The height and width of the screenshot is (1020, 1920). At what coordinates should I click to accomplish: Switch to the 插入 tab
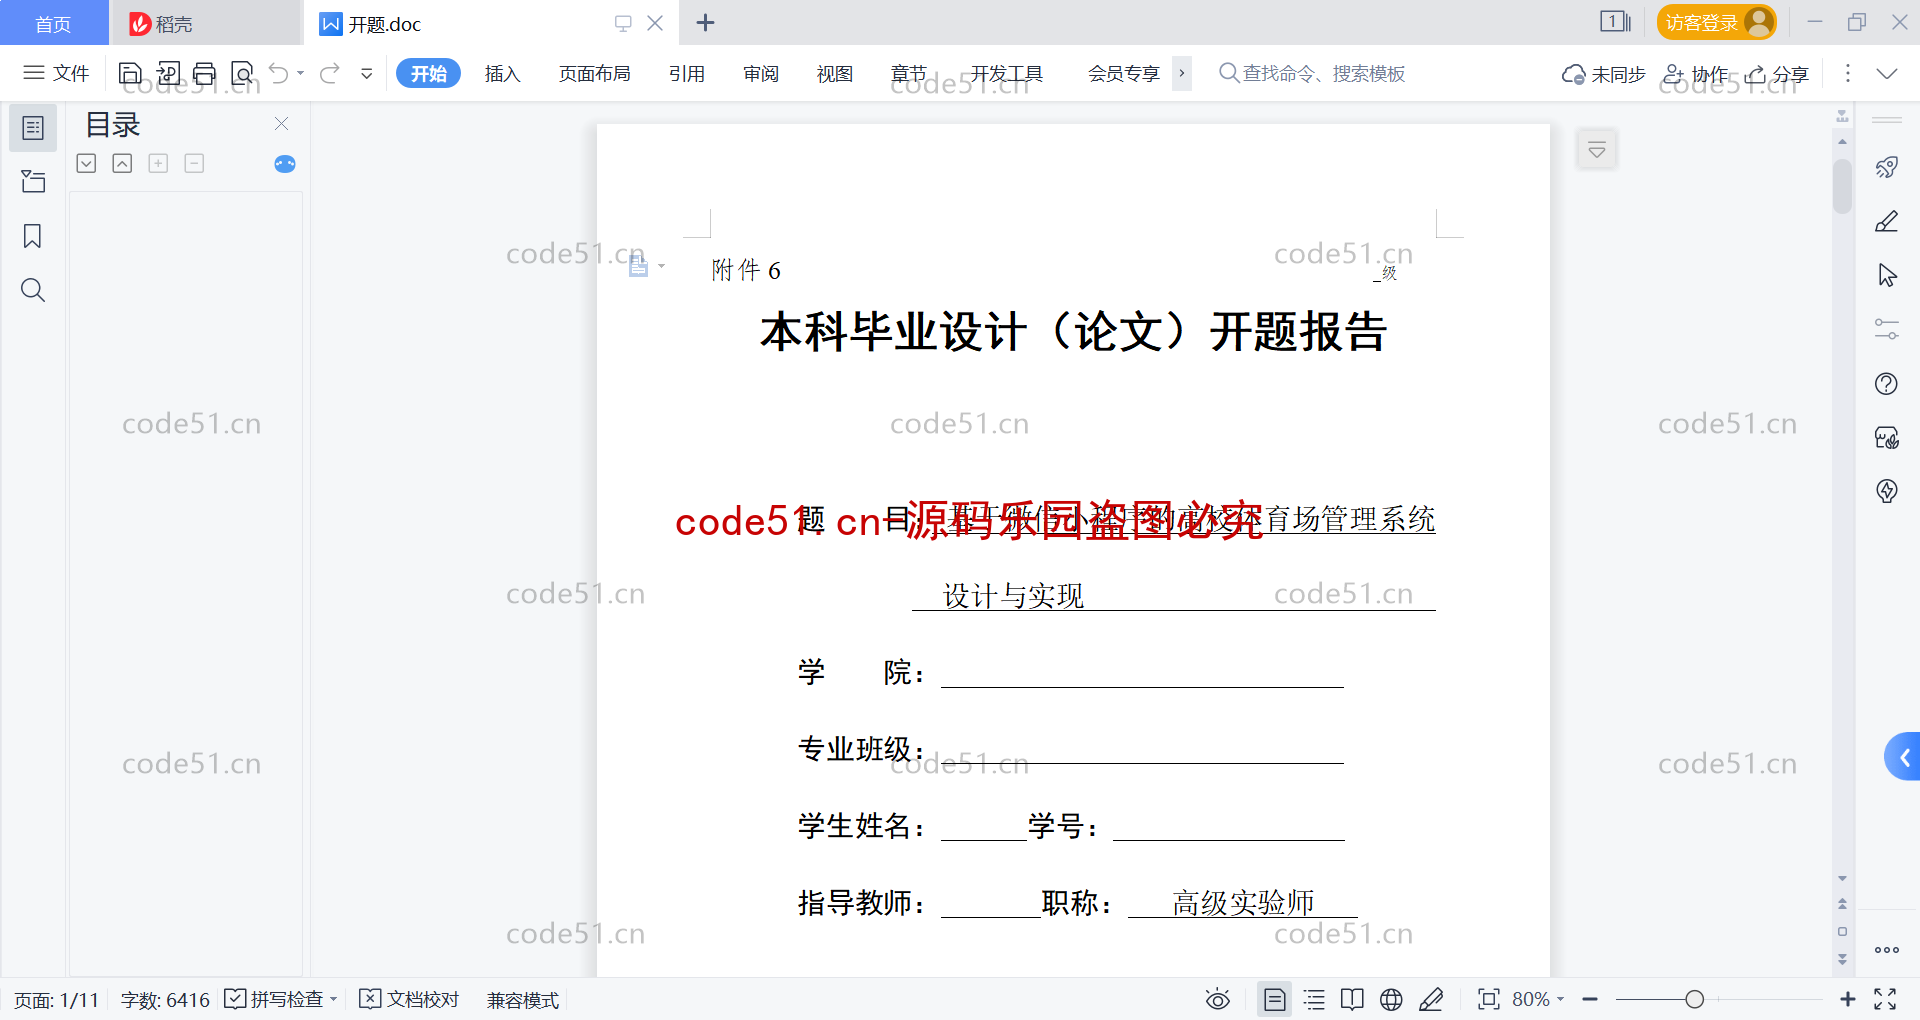pos(502,73)
